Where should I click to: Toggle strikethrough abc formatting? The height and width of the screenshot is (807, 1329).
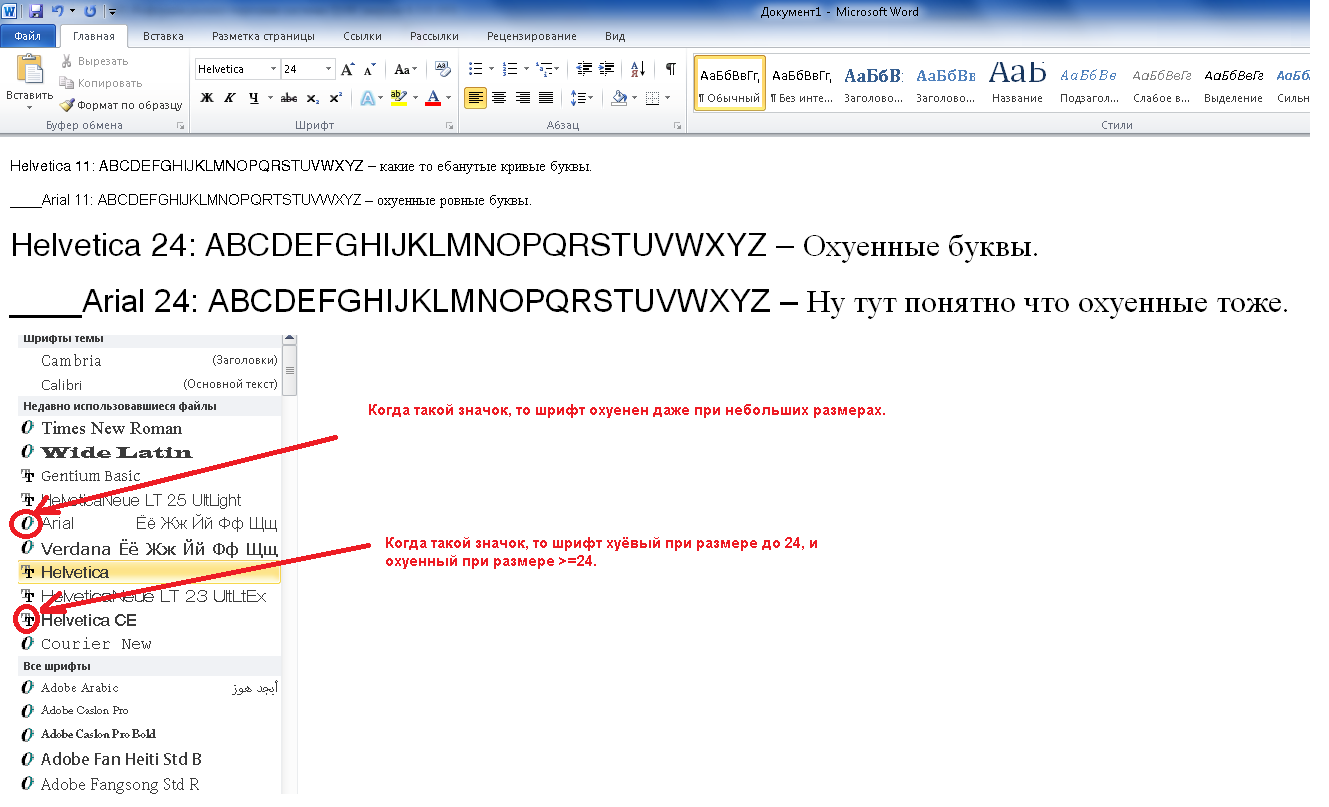tap(289, 98)
